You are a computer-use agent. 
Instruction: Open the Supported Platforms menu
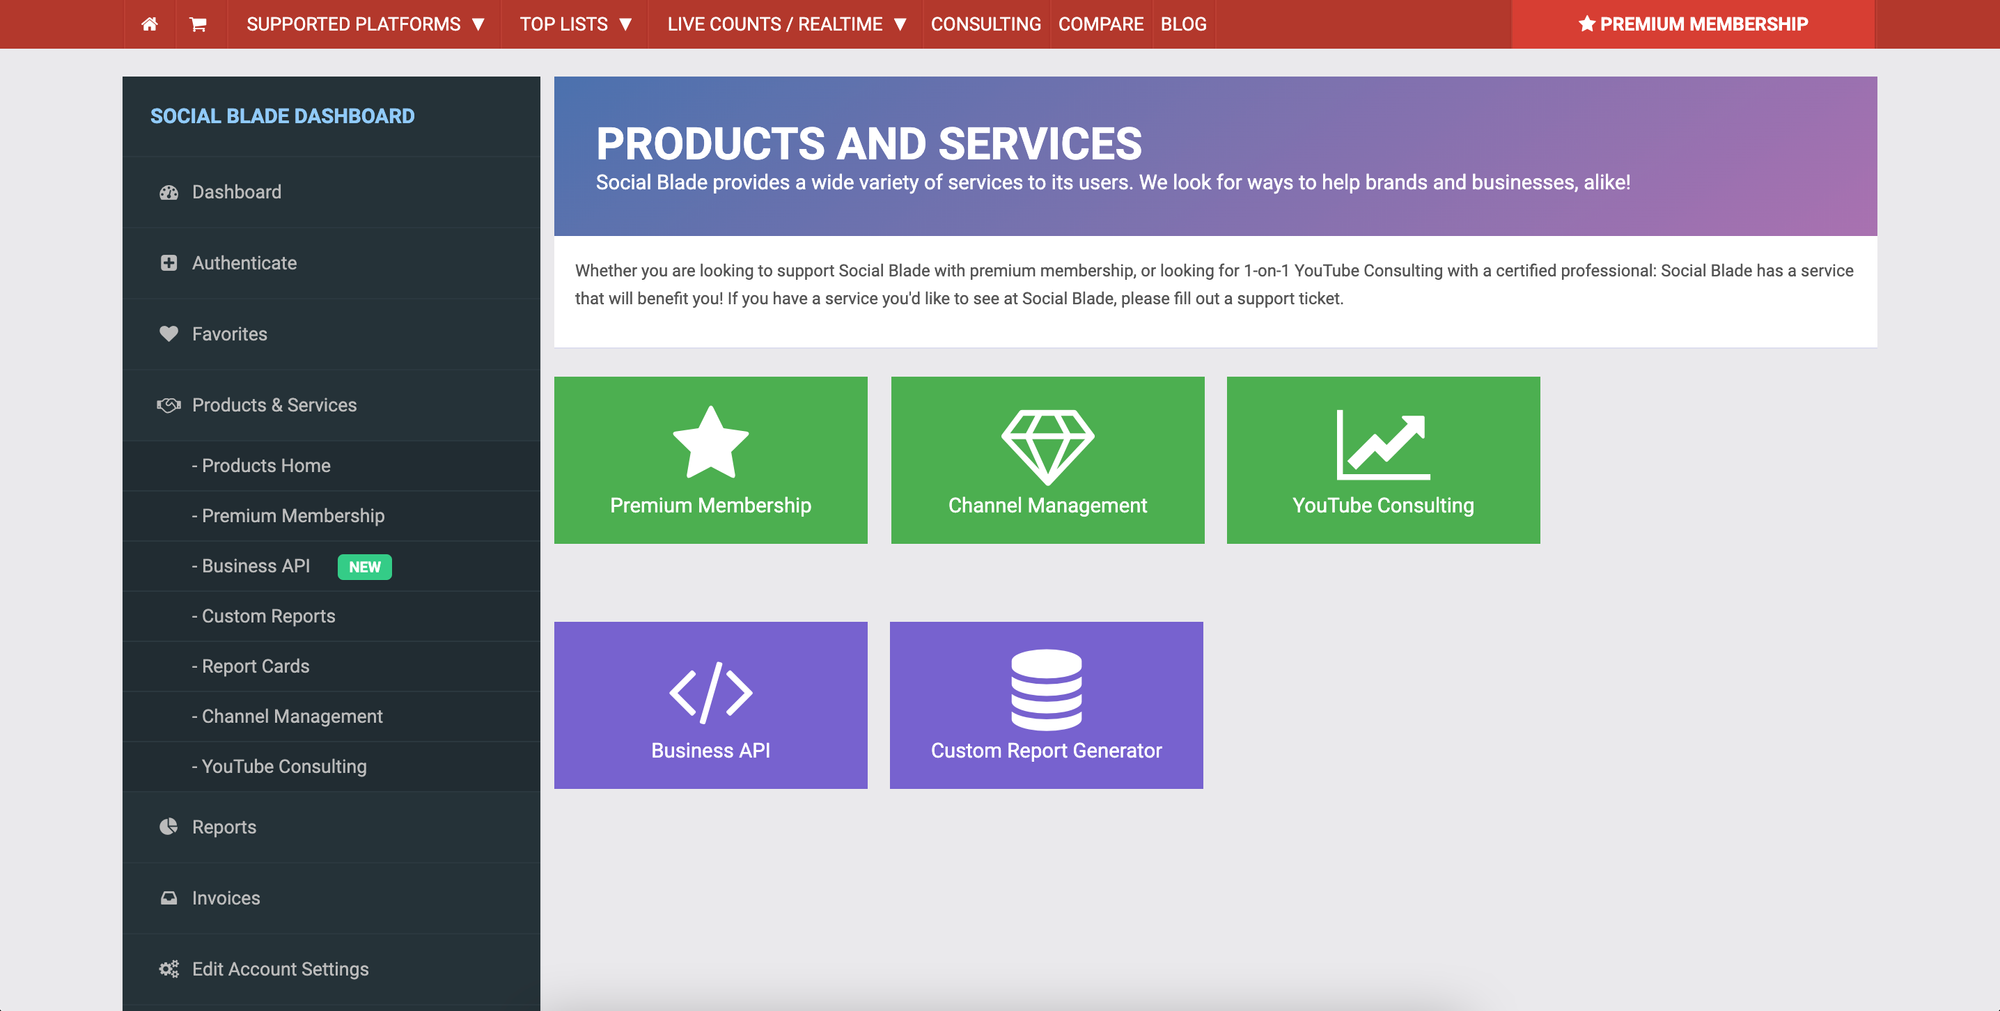tap(365, 24)
